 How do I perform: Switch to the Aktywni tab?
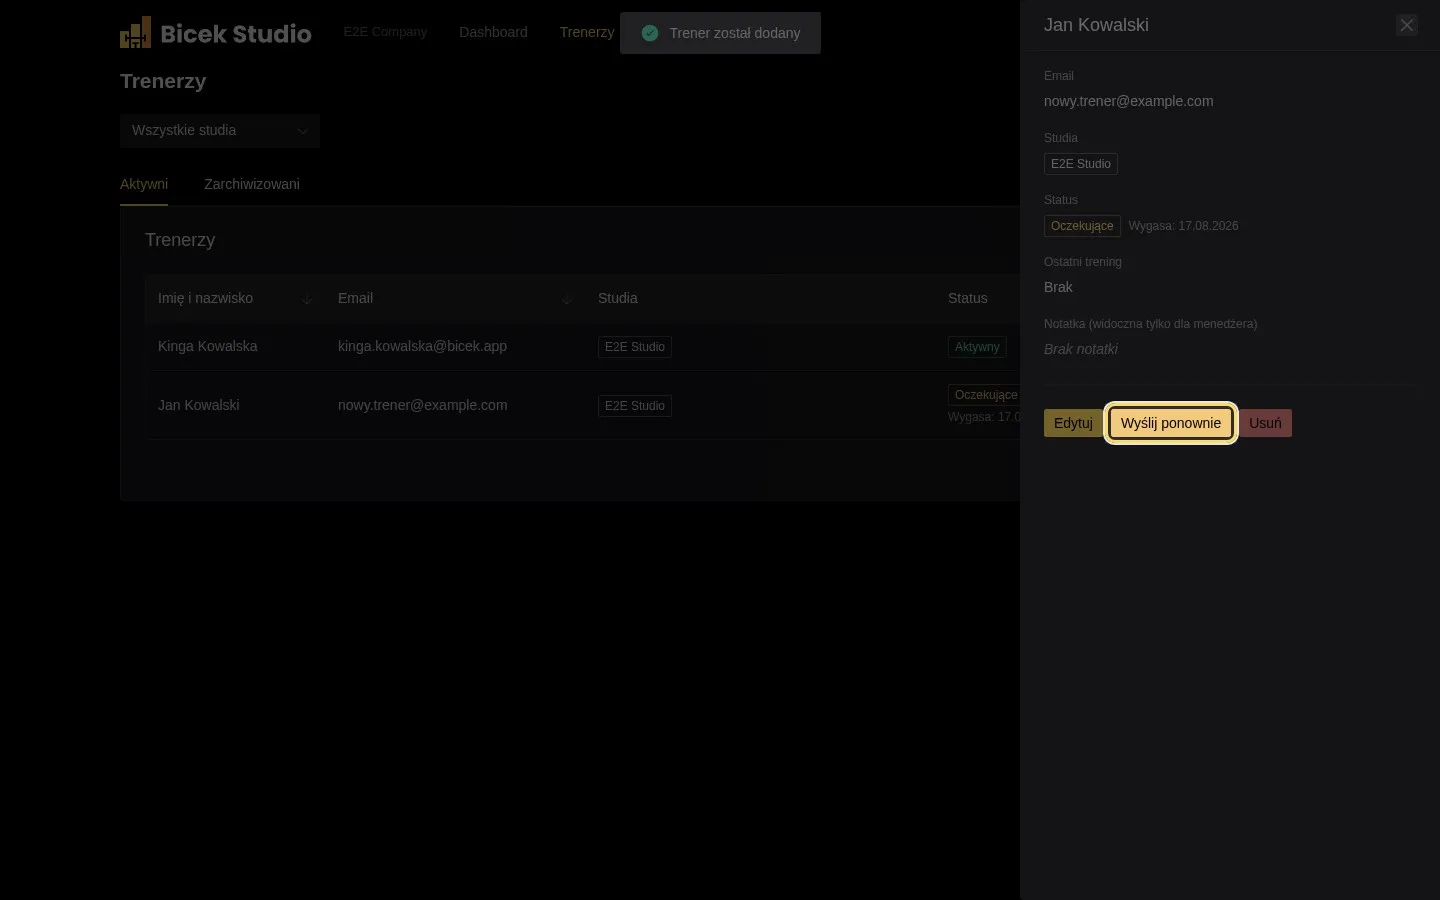click(144, 184)
